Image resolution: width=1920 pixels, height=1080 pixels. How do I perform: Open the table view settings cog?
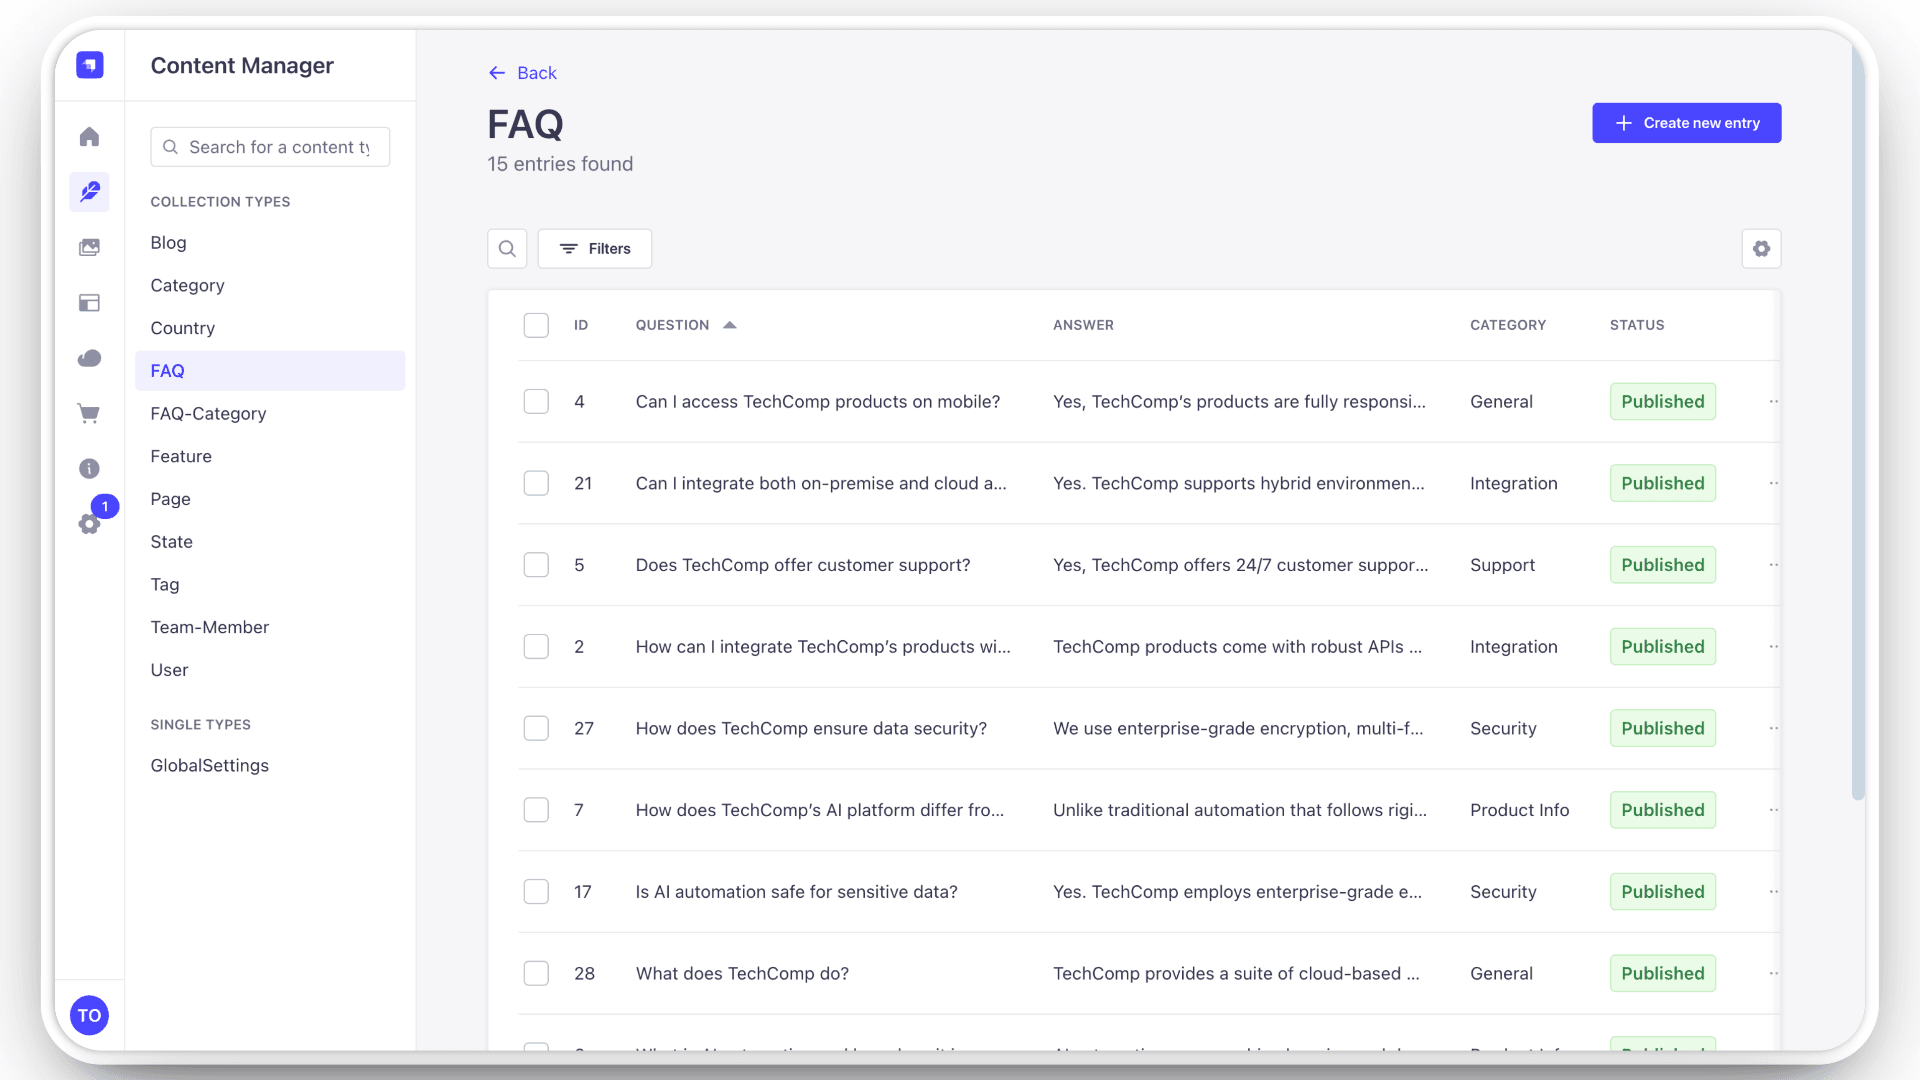[x=1761, y=249]
